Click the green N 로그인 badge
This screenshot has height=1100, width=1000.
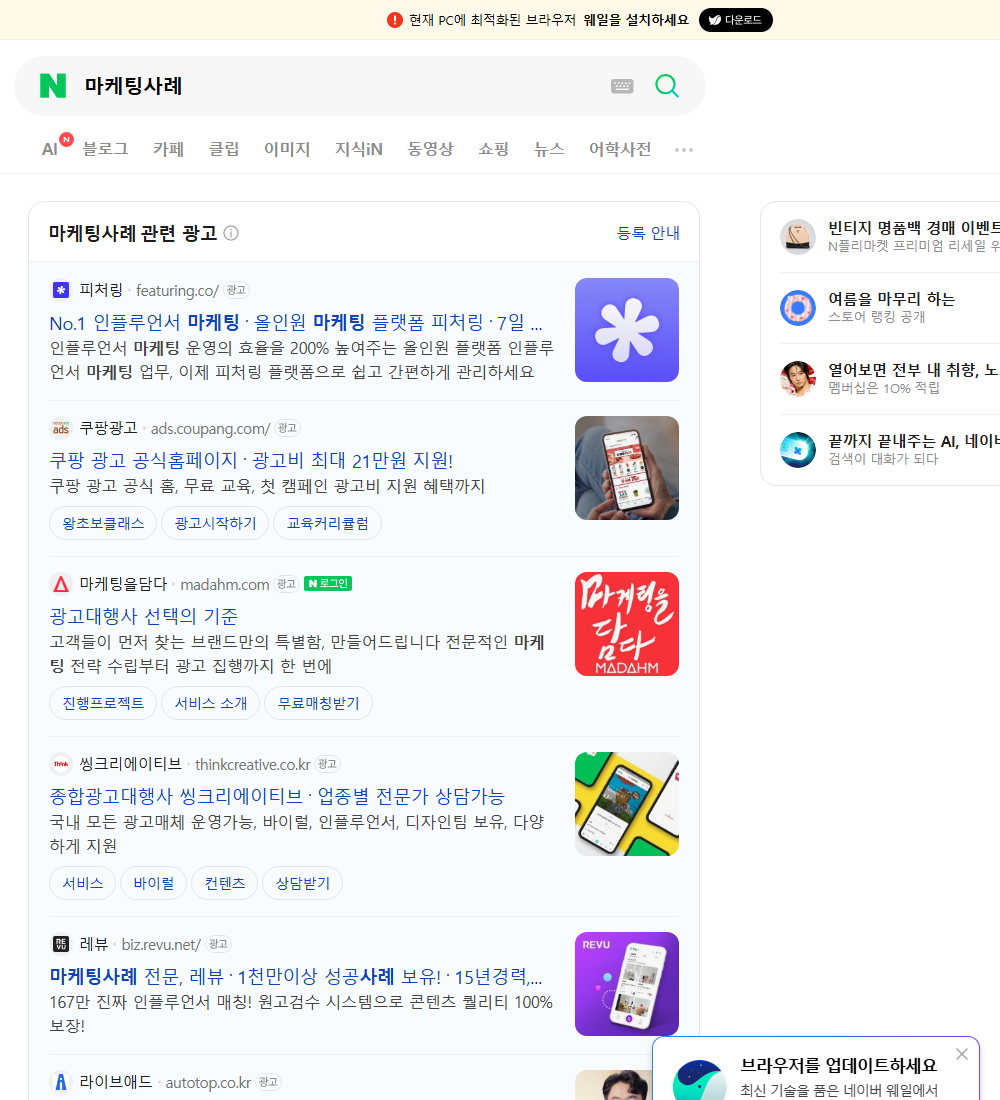[328, 584]
